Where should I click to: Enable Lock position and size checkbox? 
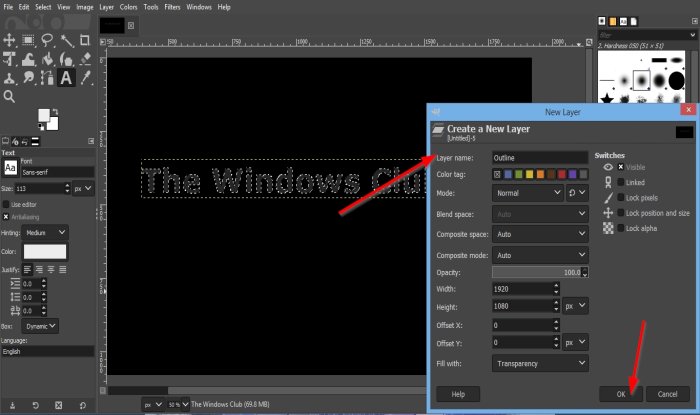pyautogui.click(x=621, y=213)
